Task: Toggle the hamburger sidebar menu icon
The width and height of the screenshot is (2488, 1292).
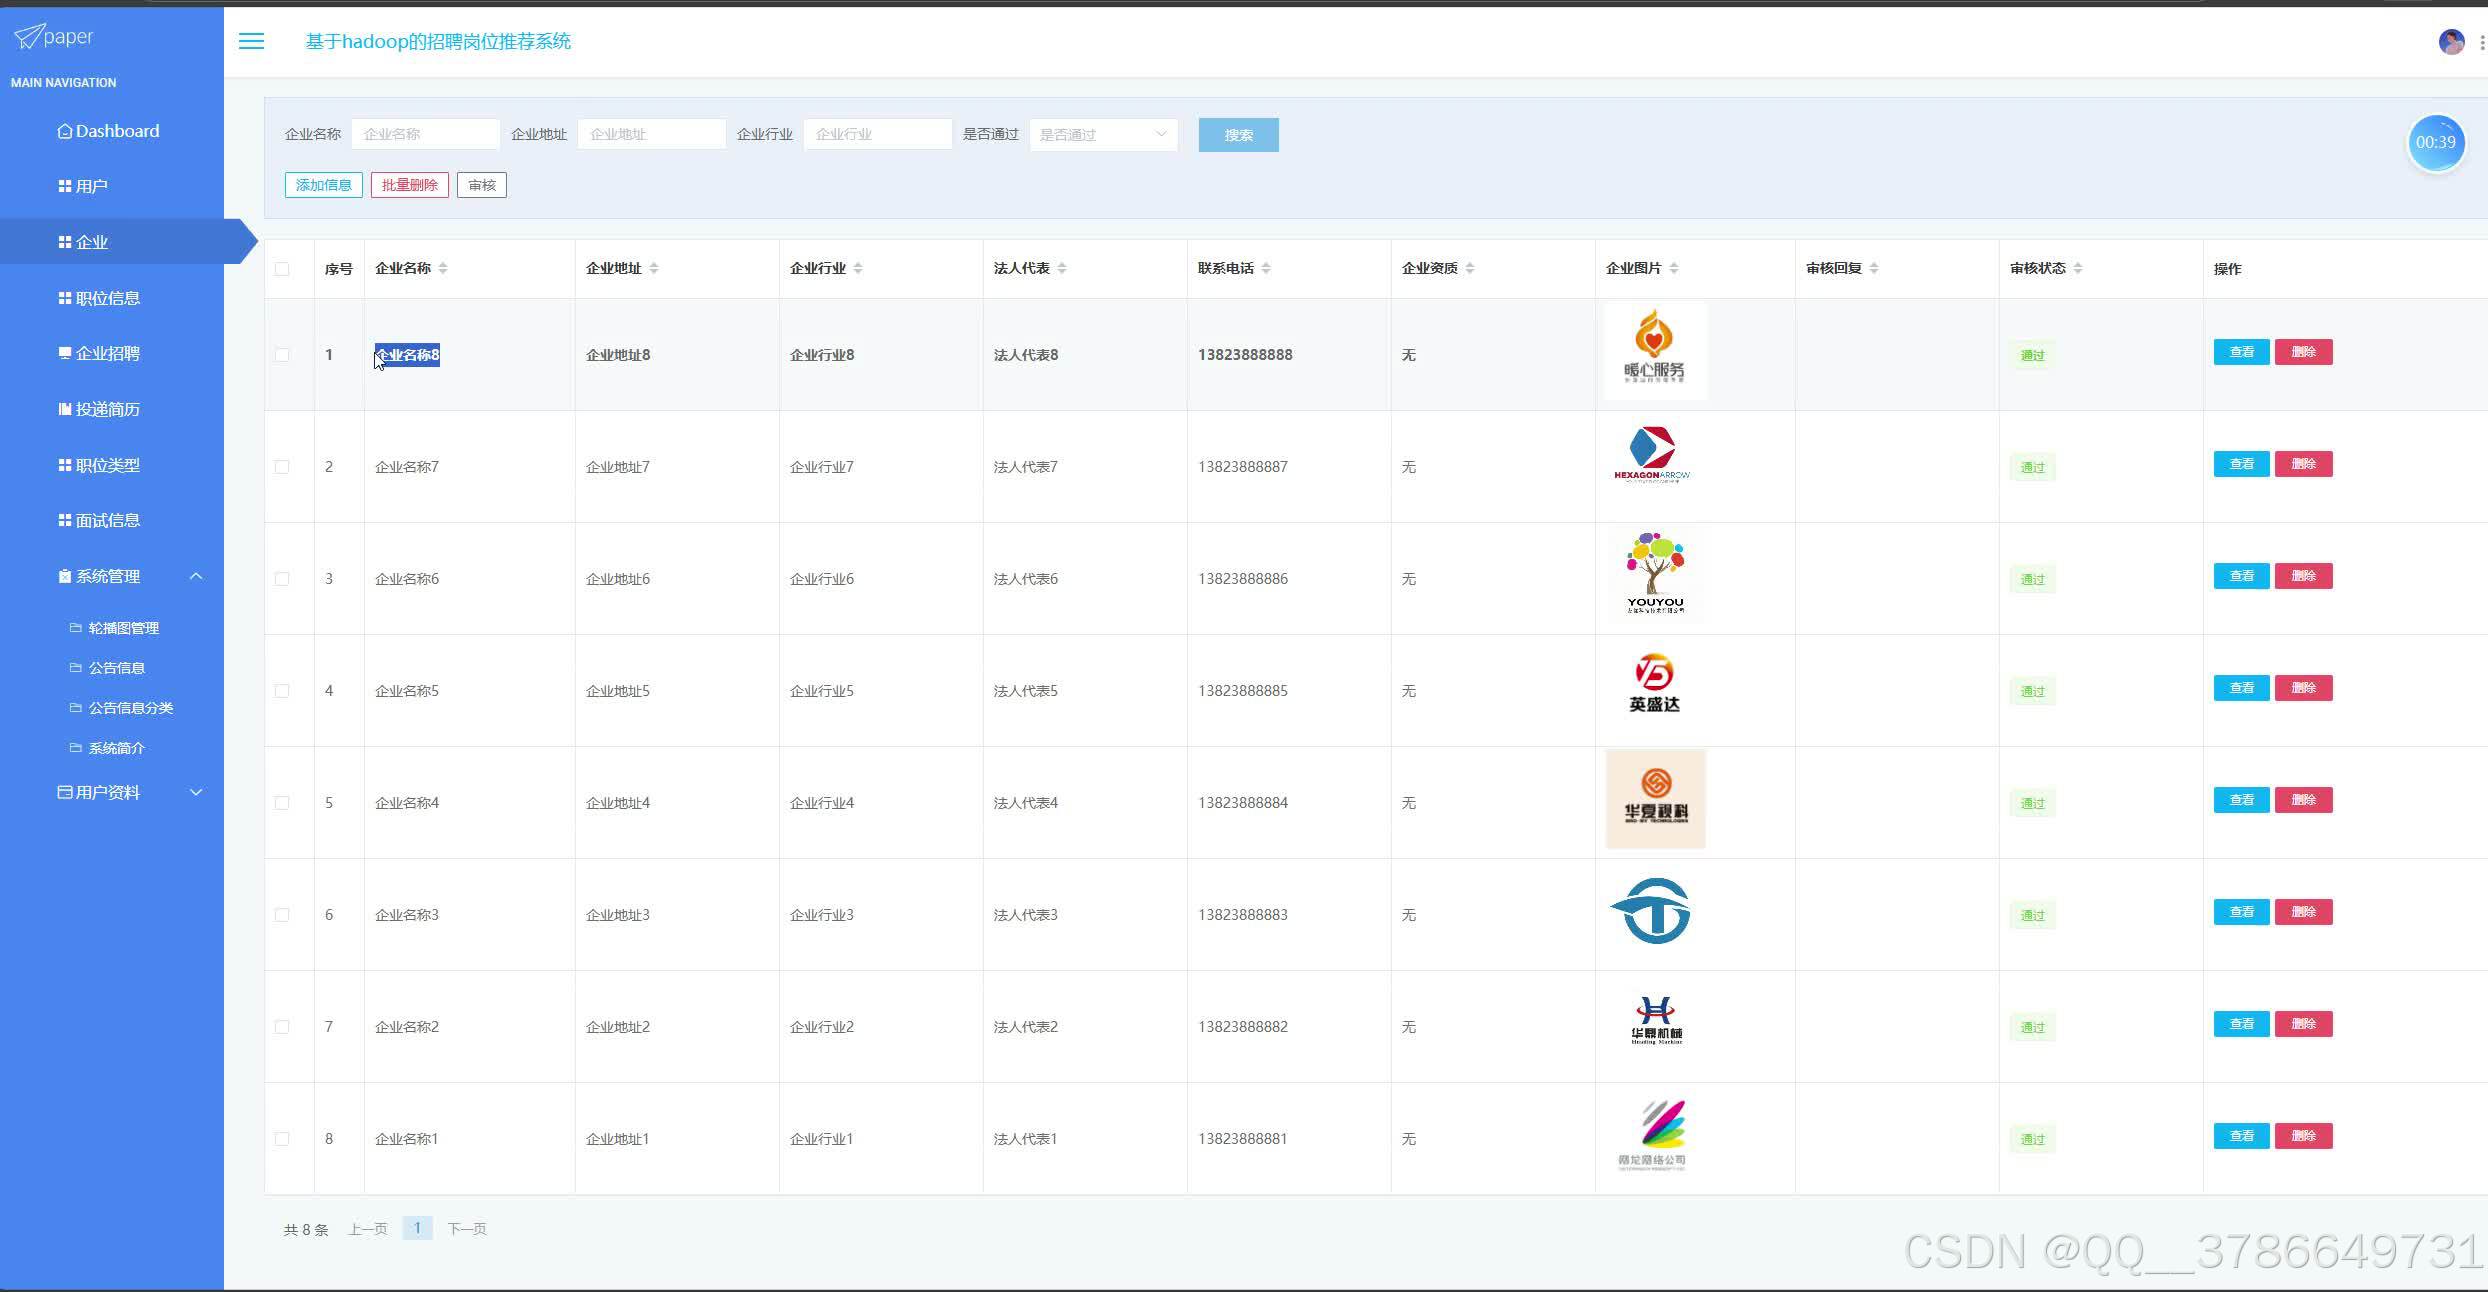Action: click(251, 41)
